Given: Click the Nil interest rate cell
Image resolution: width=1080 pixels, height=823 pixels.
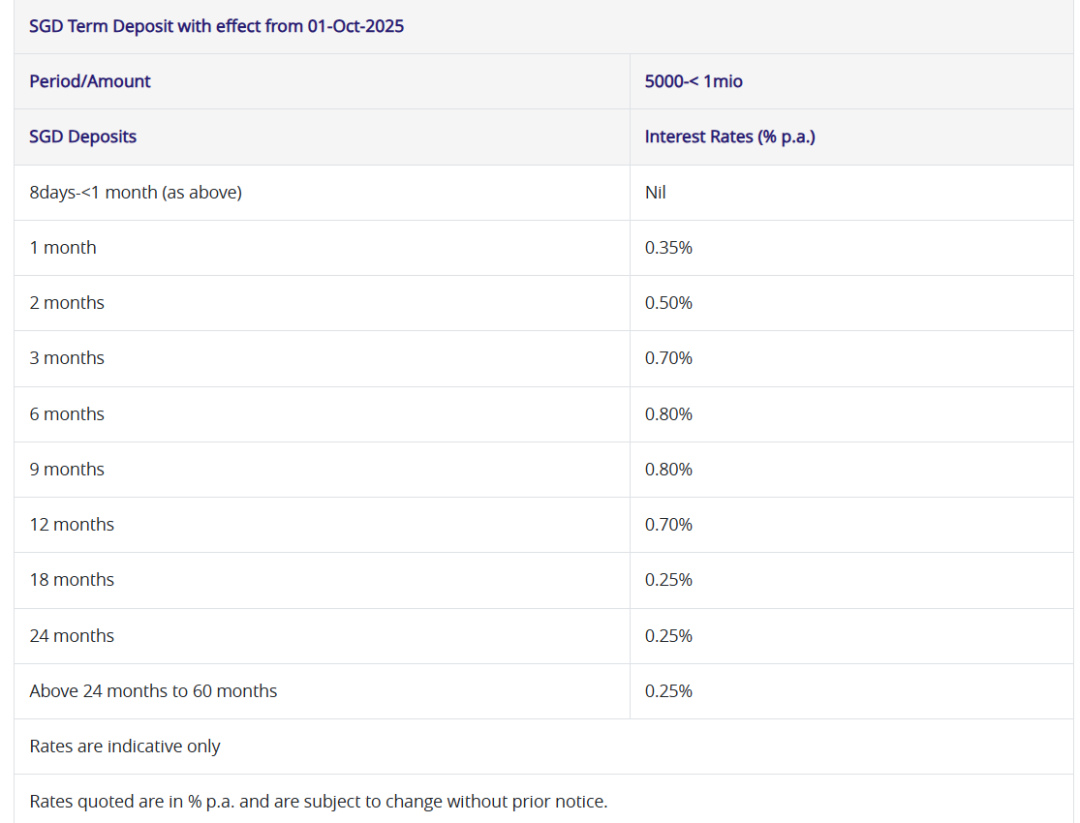Looking at the screenshot, I should 655,192.
